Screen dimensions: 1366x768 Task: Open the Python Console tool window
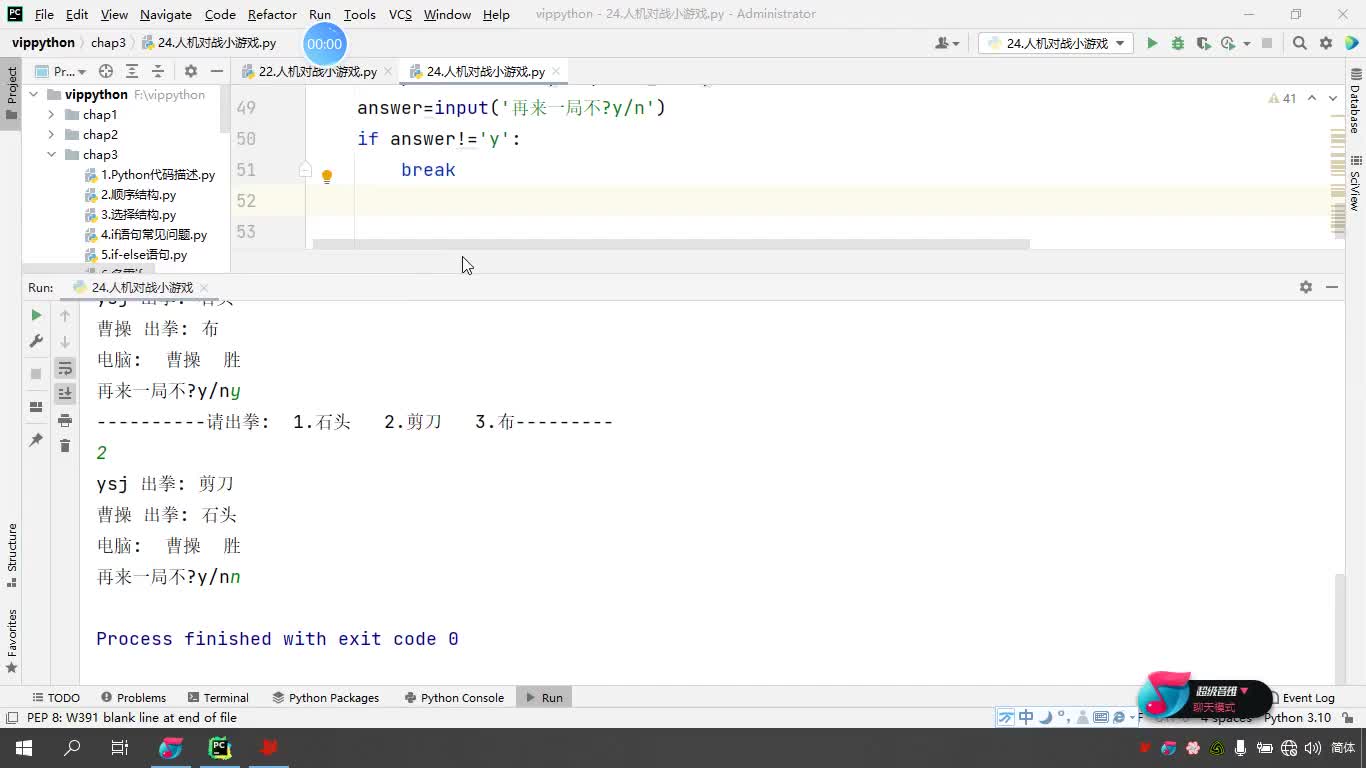pos(454,697)
